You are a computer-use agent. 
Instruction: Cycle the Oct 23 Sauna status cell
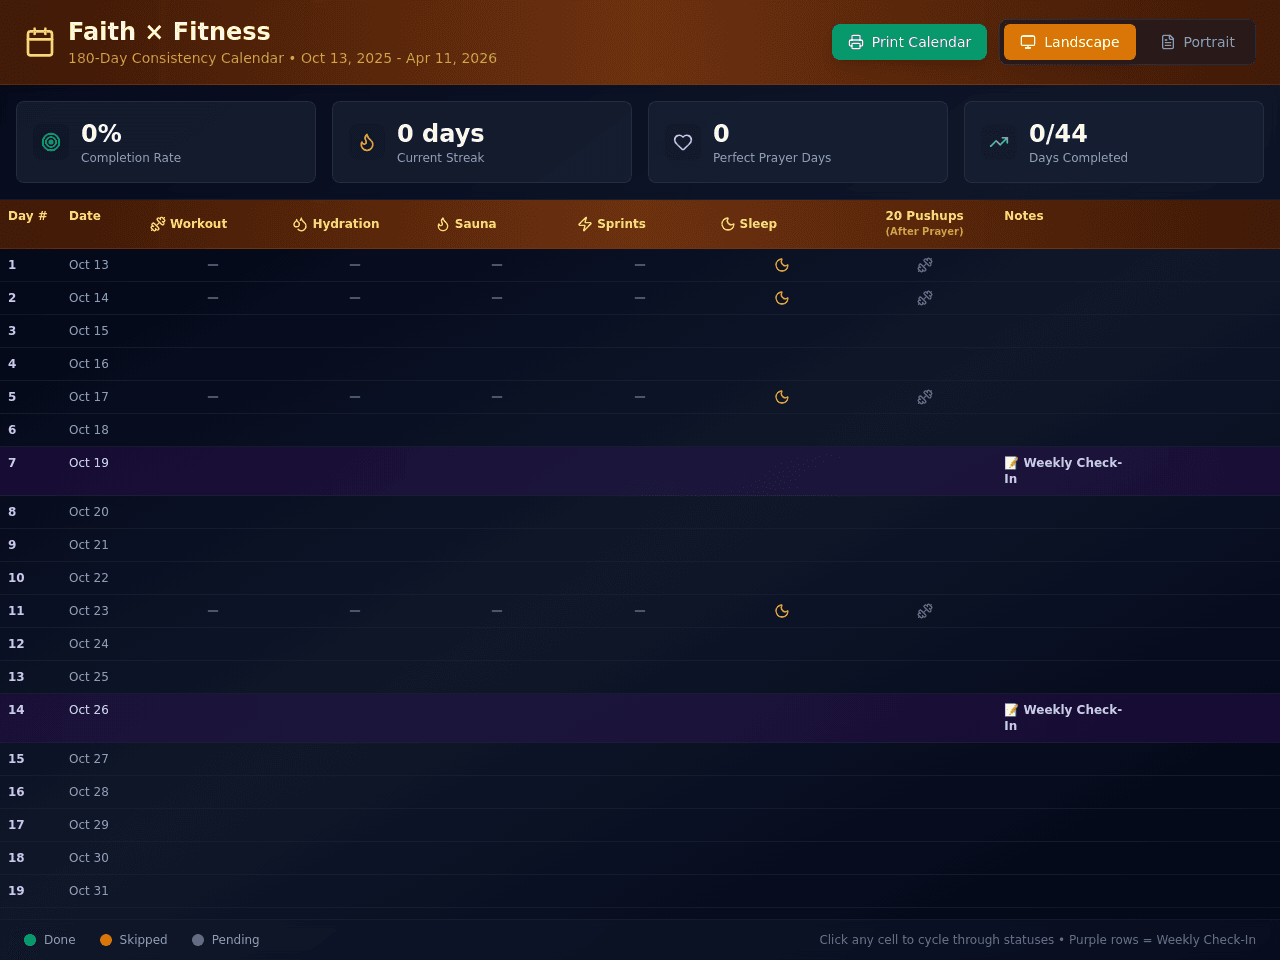[x=497, y=611]
